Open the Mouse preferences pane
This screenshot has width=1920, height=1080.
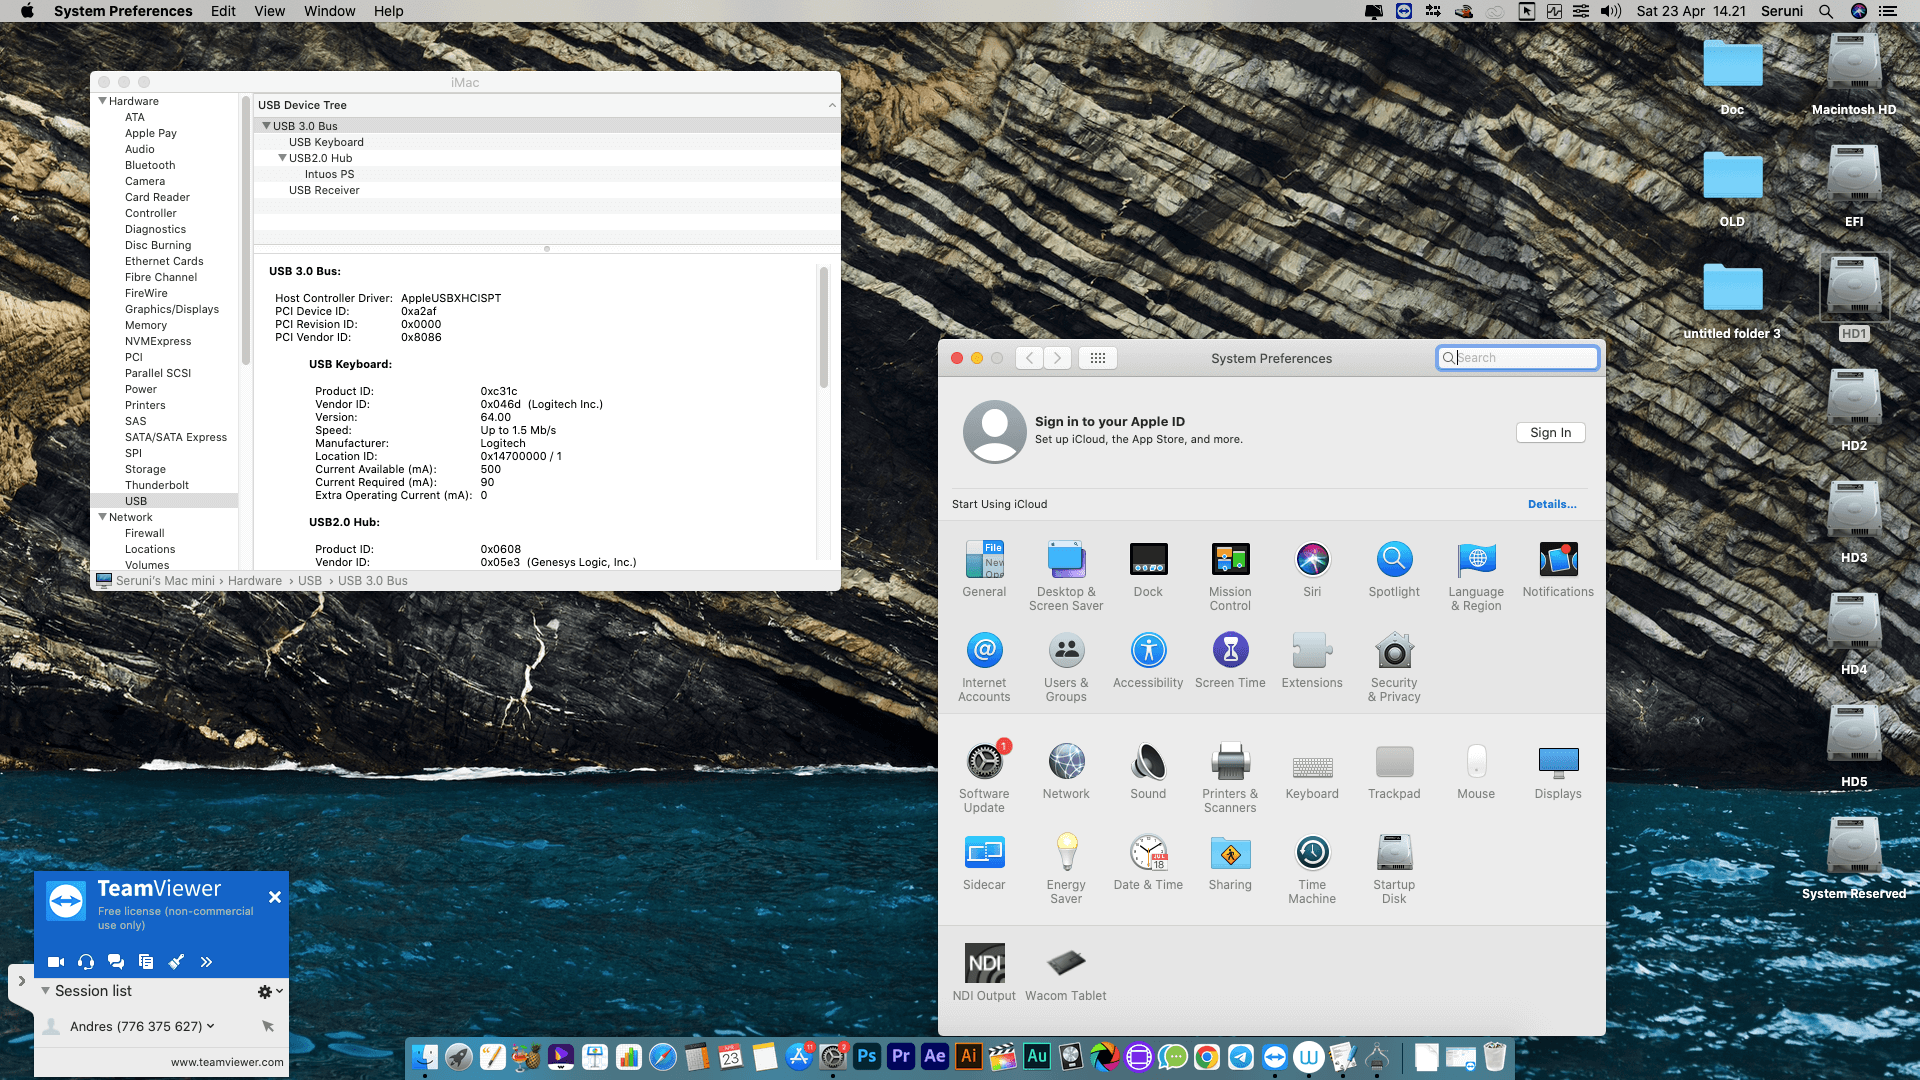pyautogui.click(x=1476, y=772)
